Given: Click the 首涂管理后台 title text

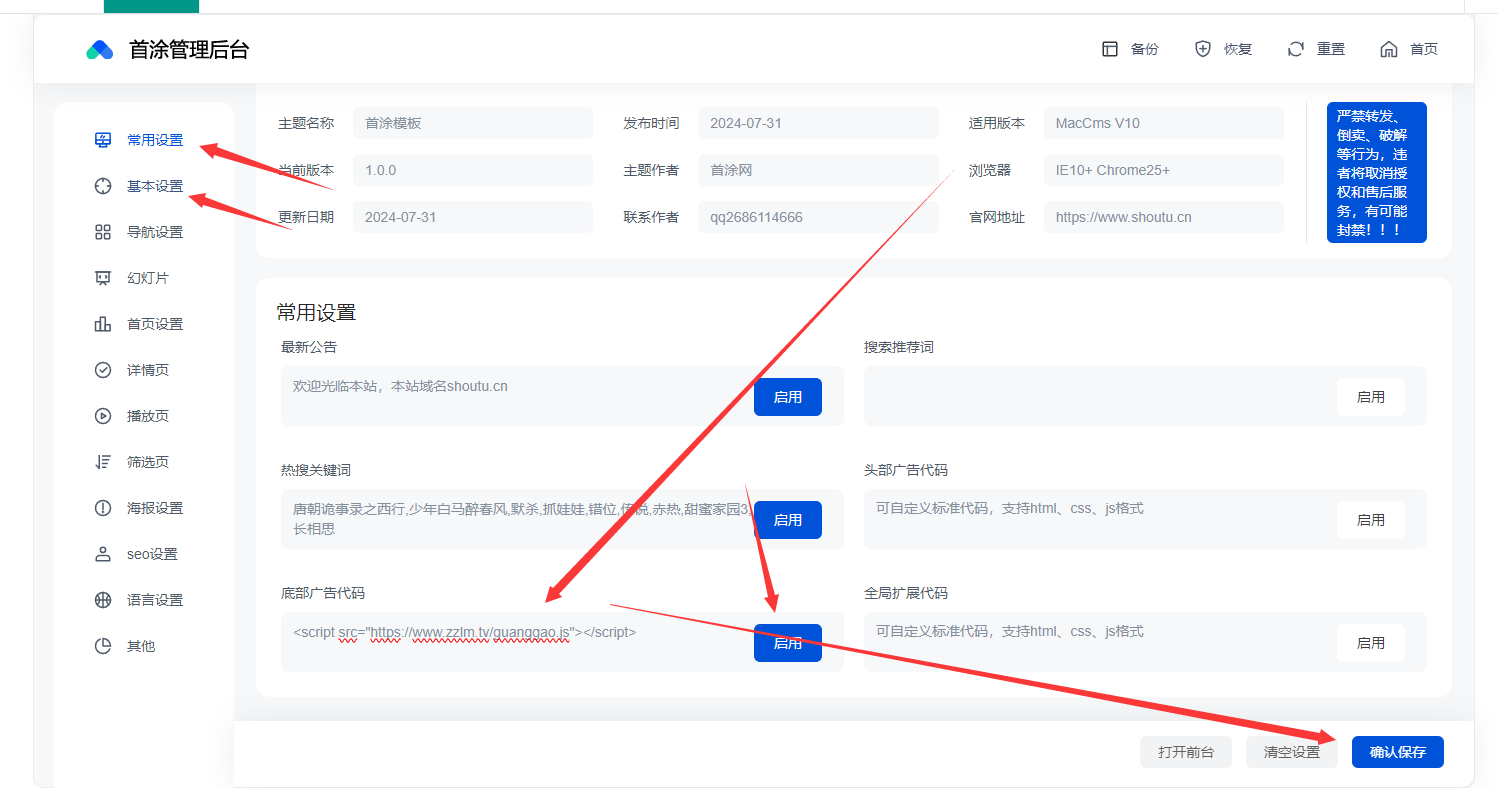Looking at the screenshot, I should 189,49.
